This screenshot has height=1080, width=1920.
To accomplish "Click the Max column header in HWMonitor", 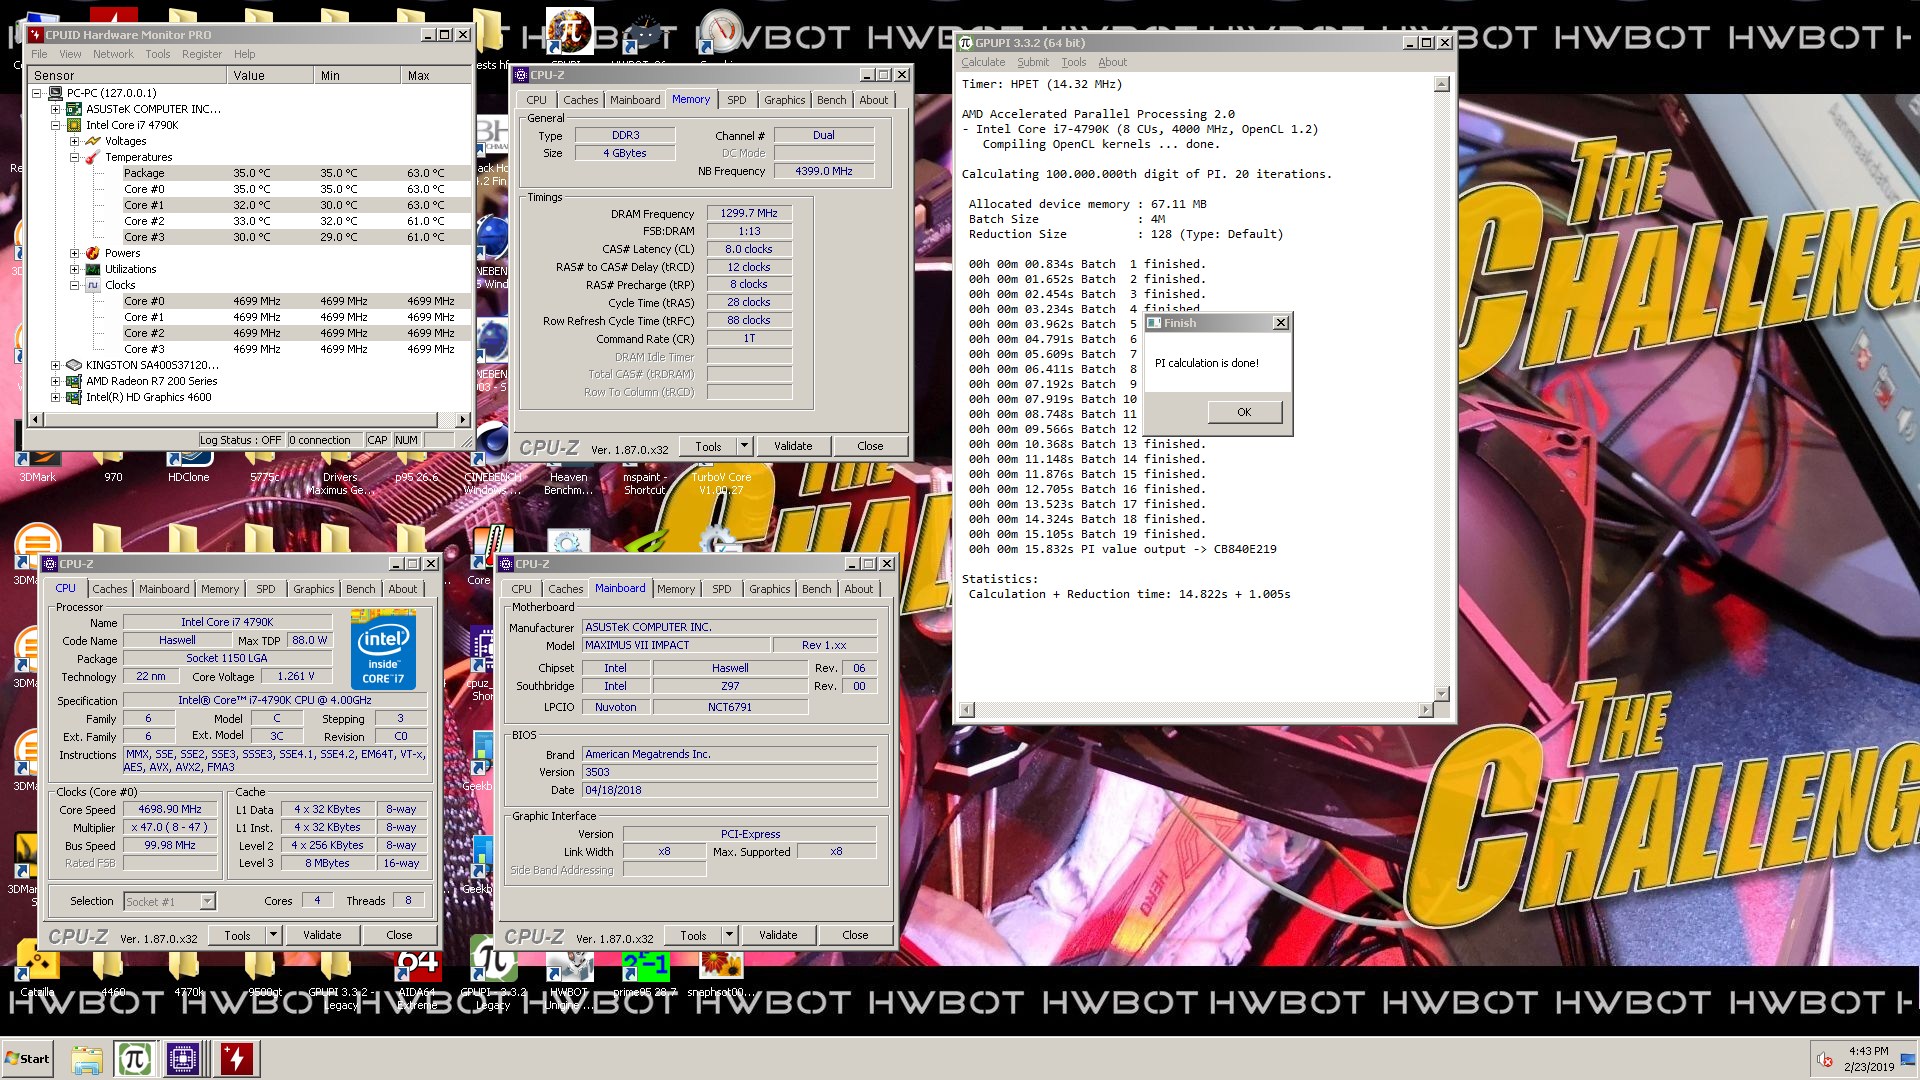I will pos(435,75).
